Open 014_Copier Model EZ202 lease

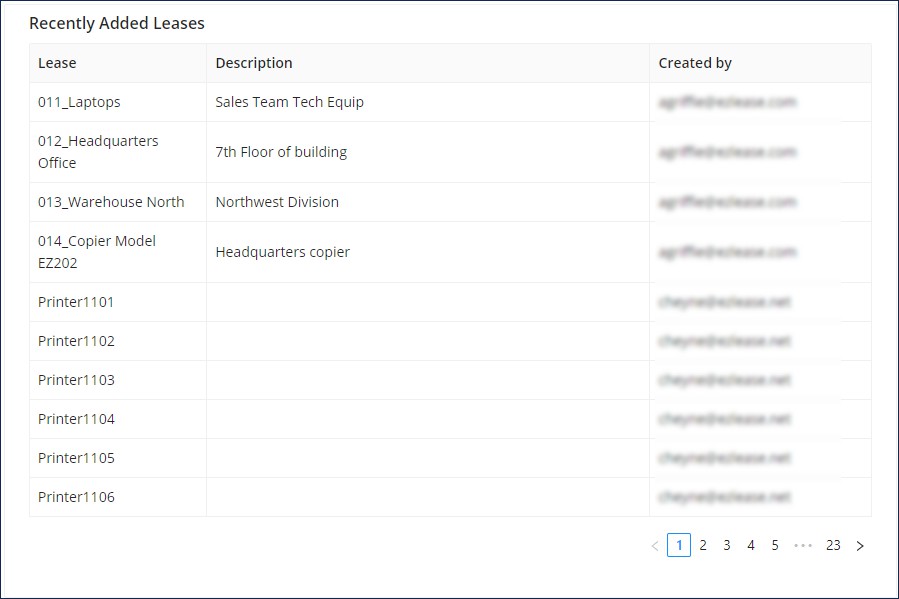97,252
